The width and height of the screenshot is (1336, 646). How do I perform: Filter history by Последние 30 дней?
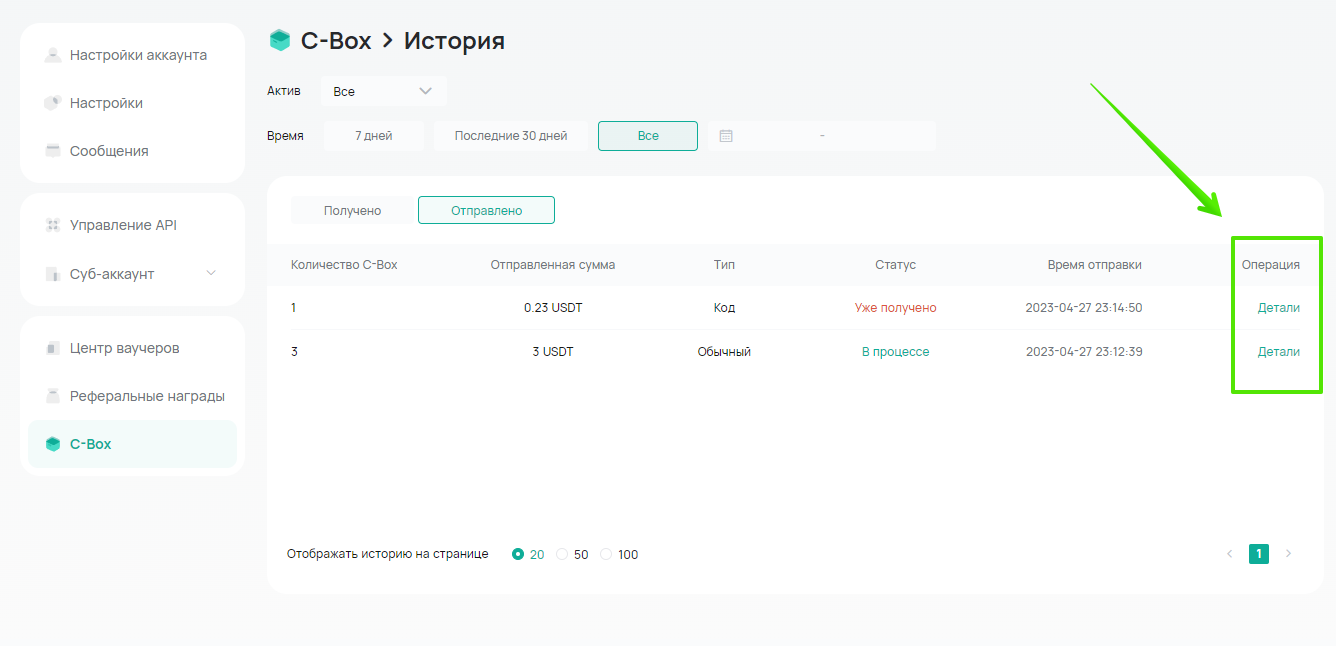510,136
